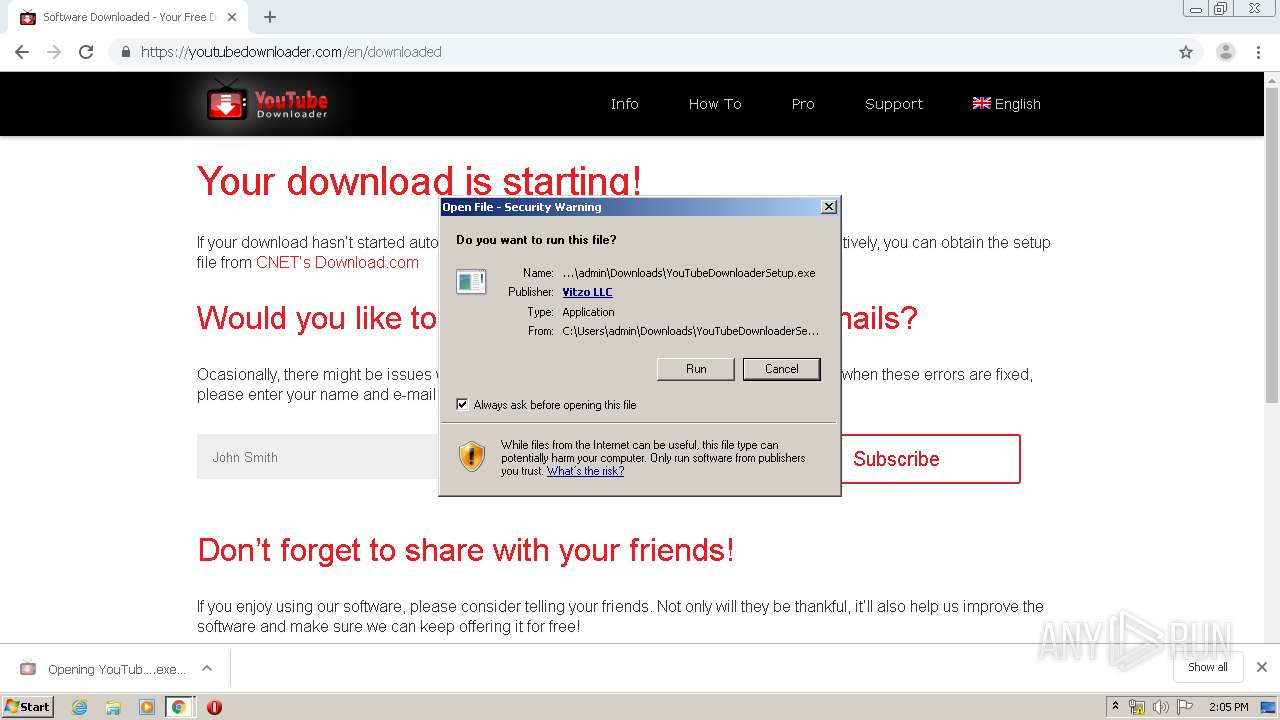Open the What's the risk? link
This screenshot has width=1280, height=720.
(585, 471)
